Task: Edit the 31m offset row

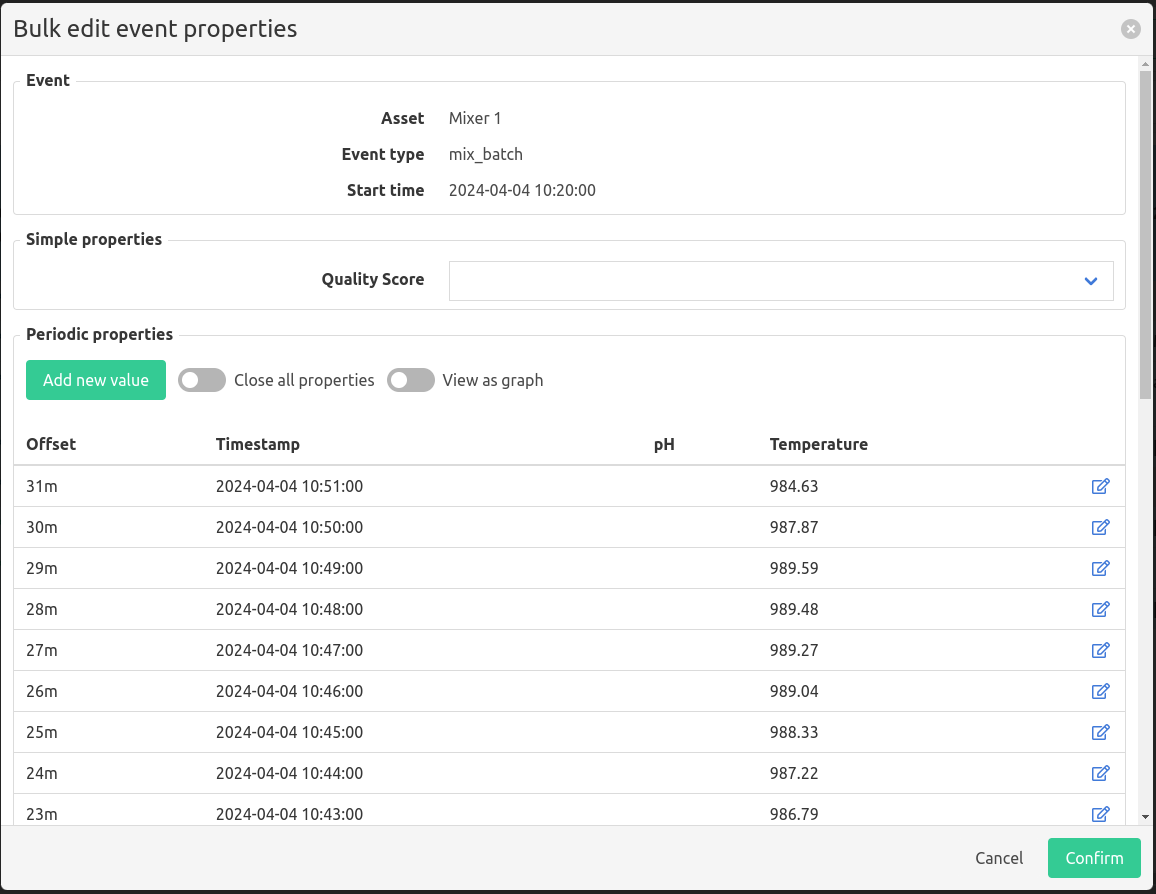Action: (x=1100, y=486)
